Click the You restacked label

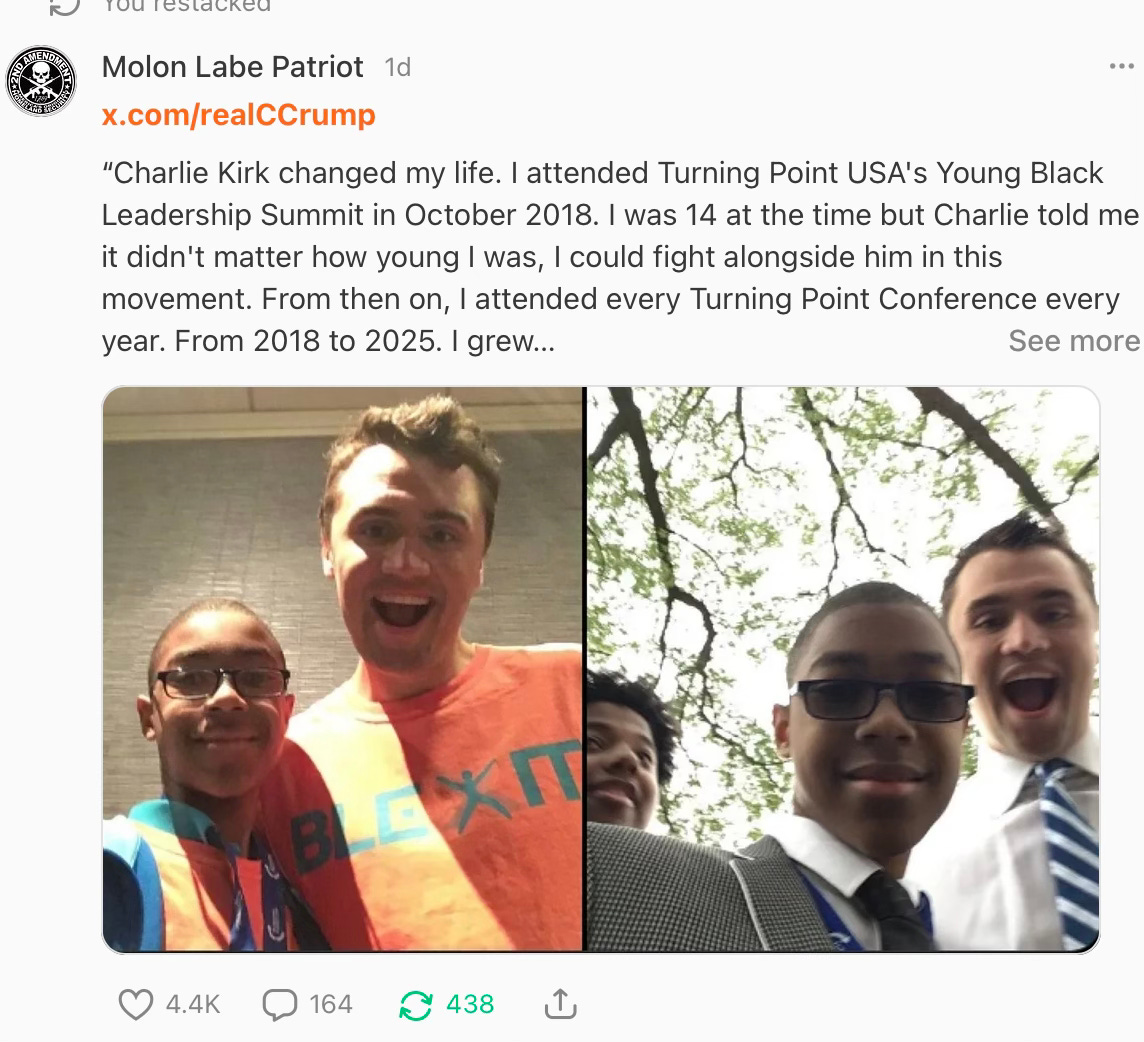[187, 6]
